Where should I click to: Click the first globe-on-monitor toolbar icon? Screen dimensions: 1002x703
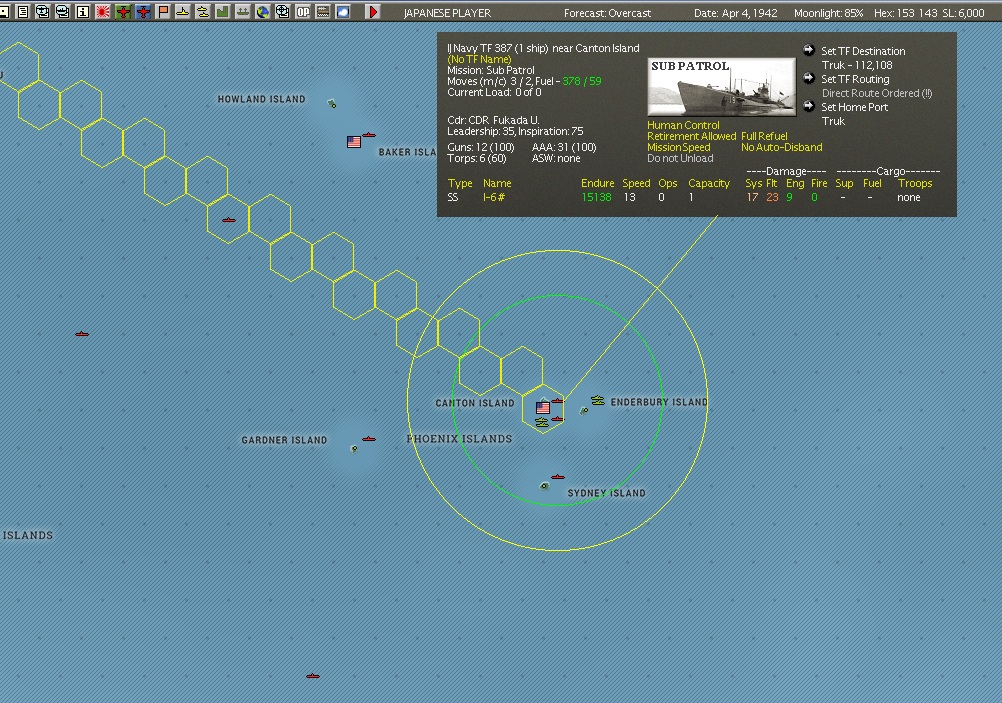[x=42, y=12]
